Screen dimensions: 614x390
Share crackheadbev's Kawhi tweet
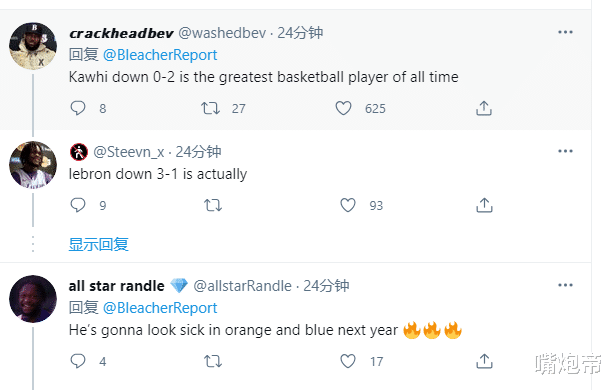484,108
